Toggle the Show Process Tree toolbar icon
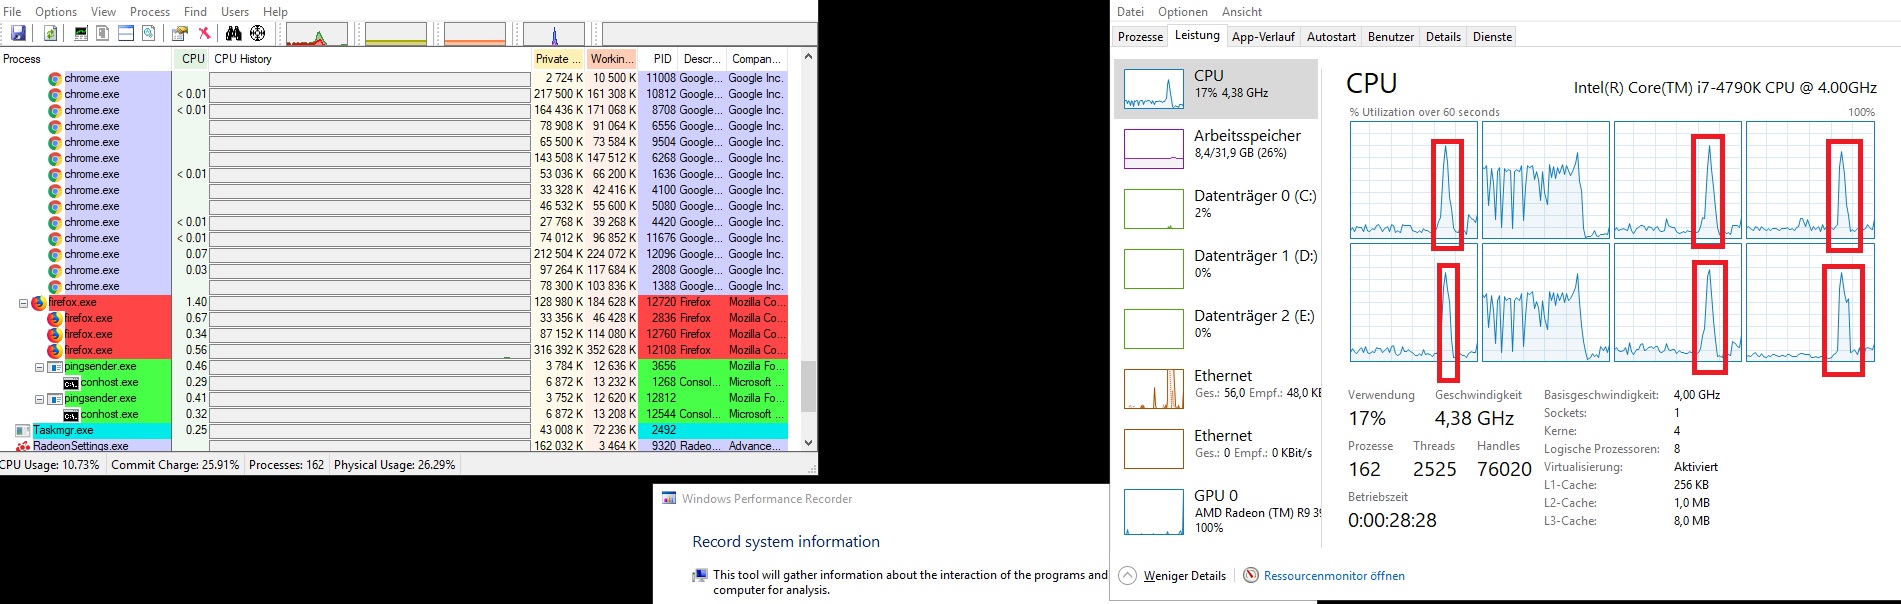This screenshot has height=604, width=1901. click(102, 33)
